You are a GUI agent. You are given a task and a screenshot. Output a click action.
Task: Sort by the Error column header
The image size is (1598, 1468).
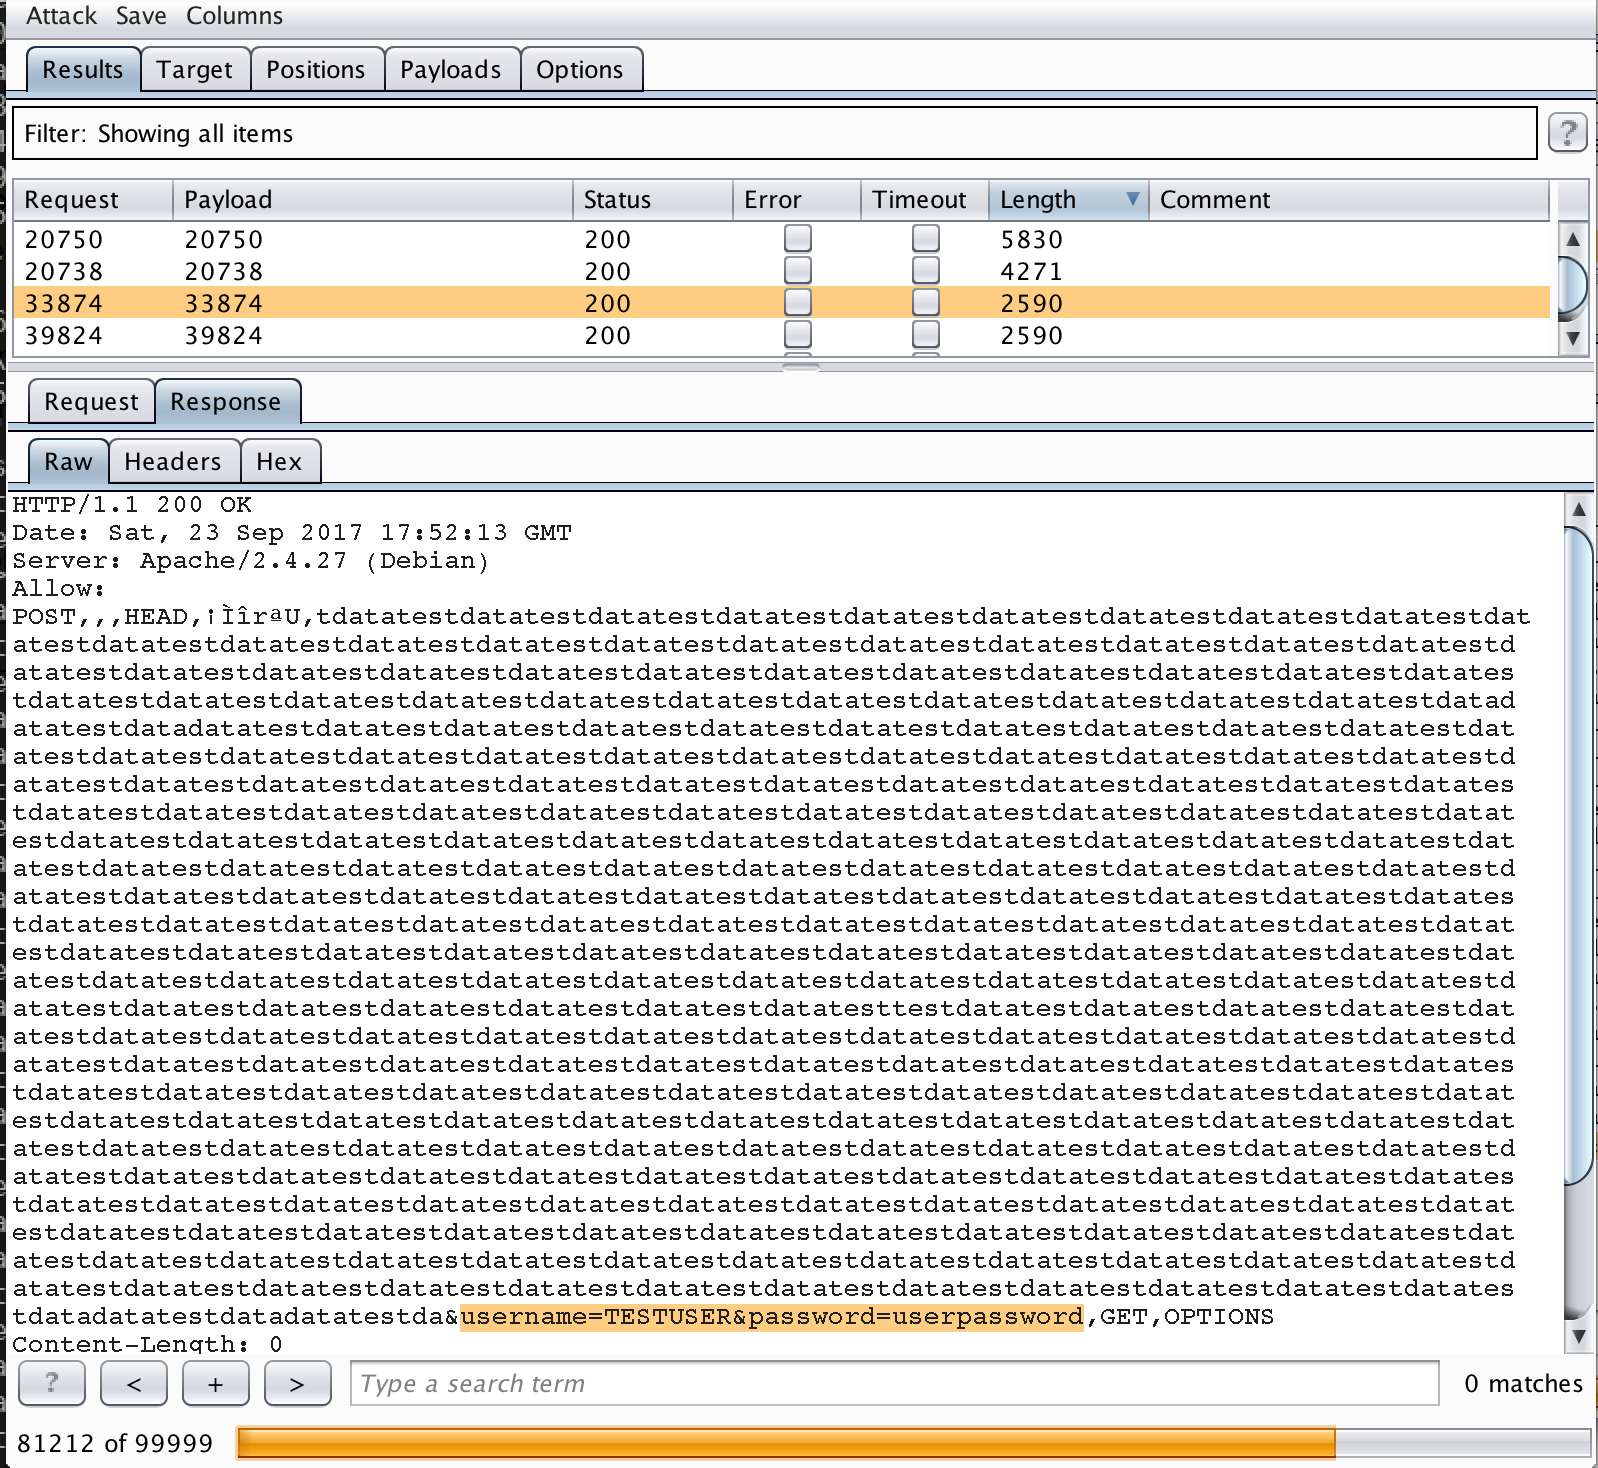796,200
